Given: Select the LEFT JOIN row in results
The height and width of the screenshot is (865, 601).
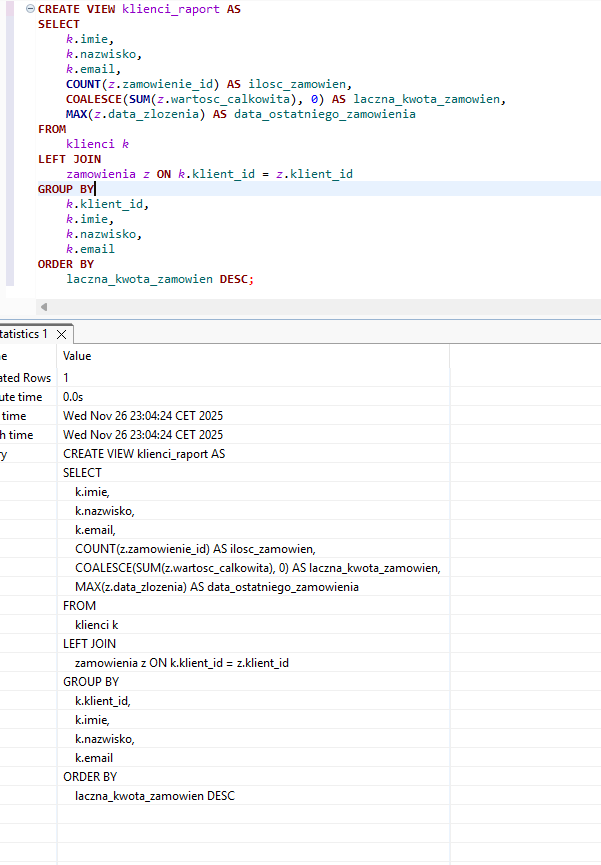Looking at the screenshot, I should coord(89,644).
